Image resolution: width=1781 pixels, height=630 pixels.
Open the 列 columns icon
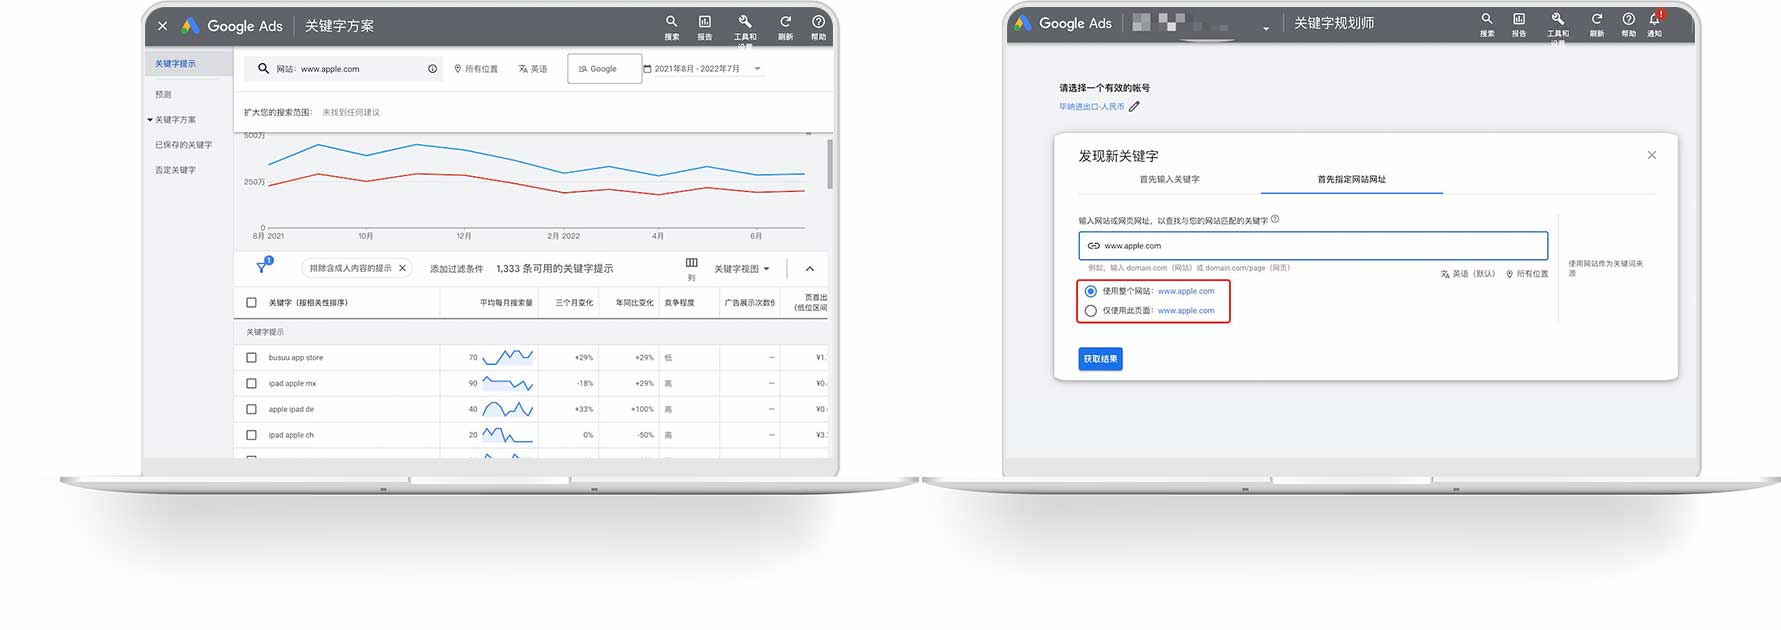(691, 267)
